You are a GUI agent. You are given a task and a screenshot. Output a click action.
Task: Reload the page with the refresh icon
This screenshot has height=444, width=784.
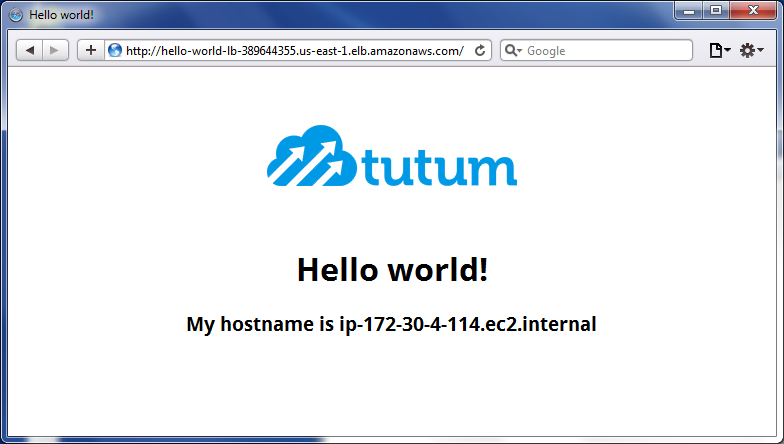tap(480, 50)
